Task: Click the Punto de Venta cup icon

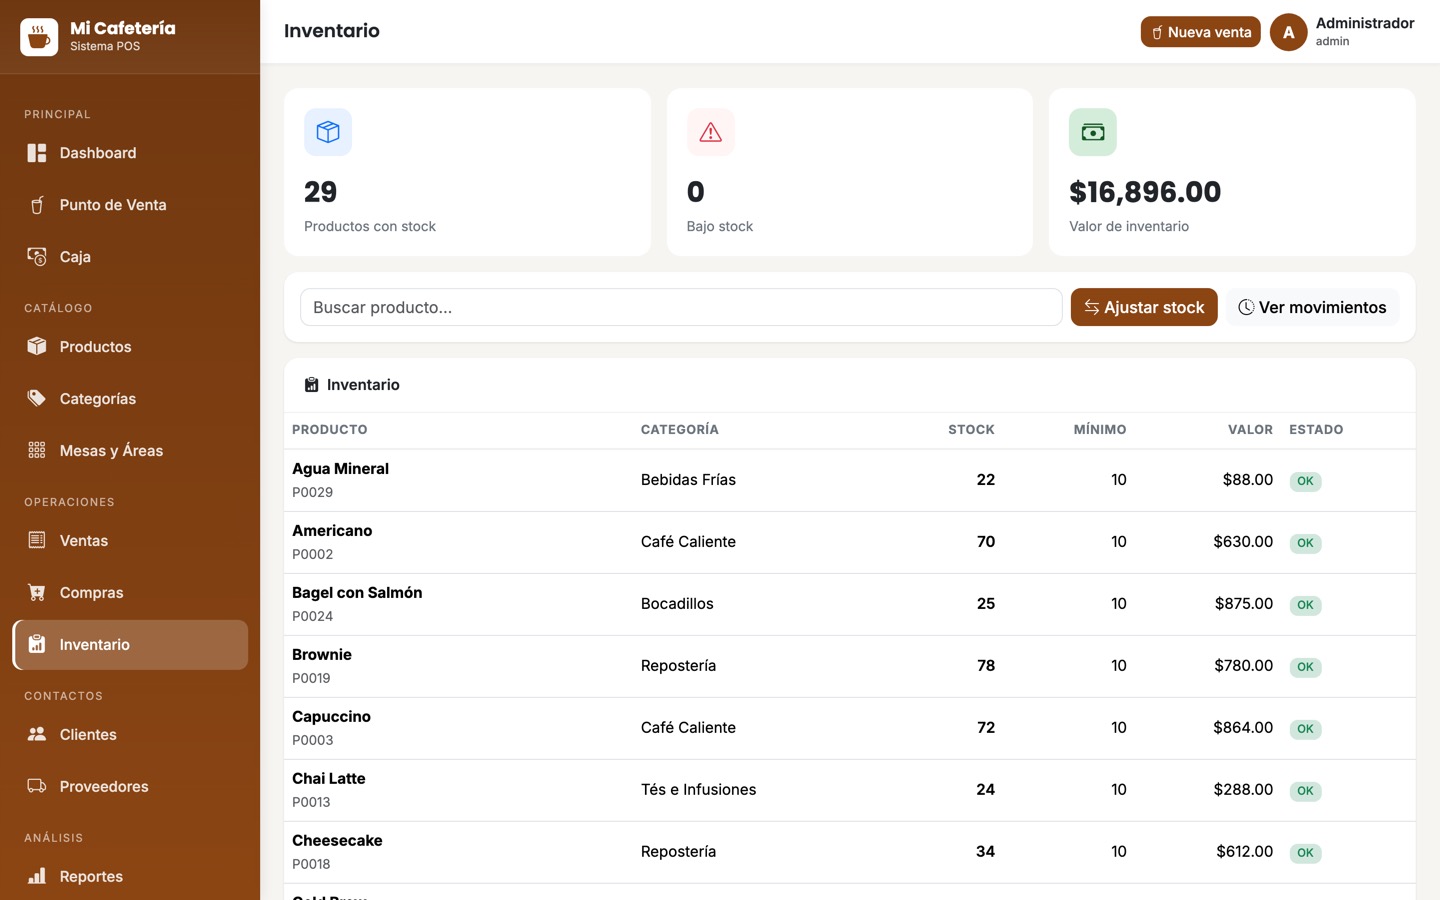Action: [x=37, y=205]
